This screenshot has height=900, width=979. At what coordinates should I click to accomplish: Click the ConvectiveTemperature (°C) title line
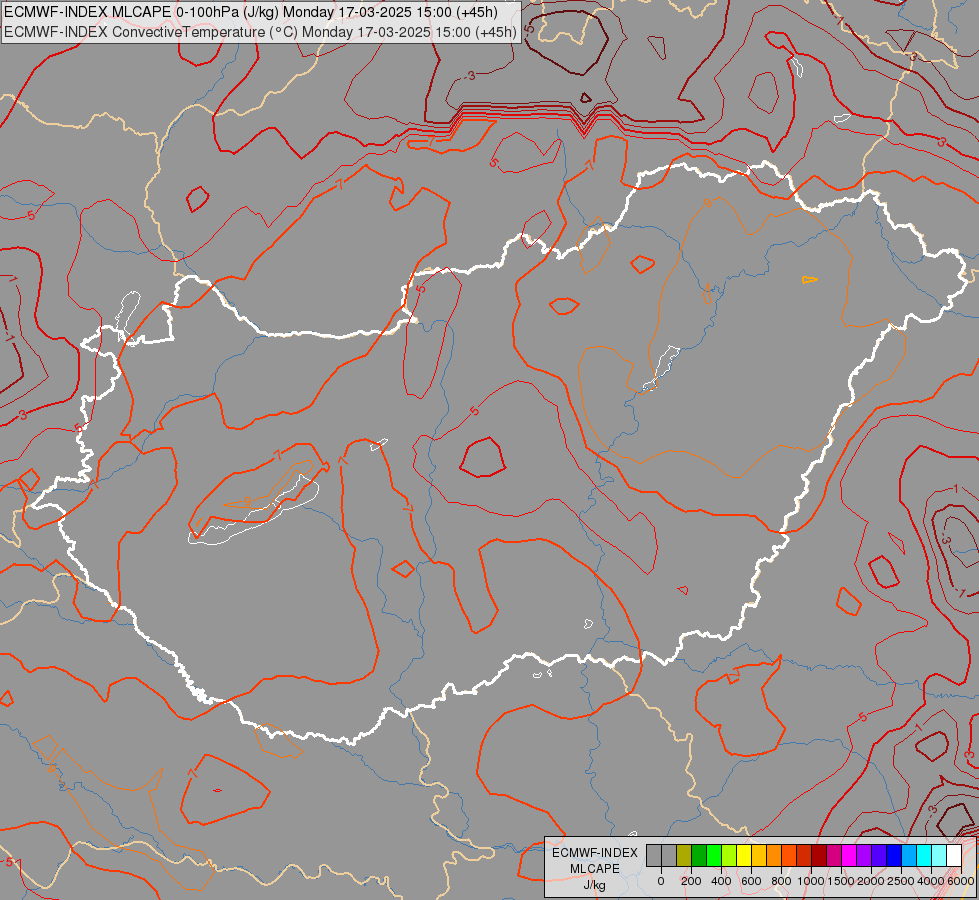point(260,32)
